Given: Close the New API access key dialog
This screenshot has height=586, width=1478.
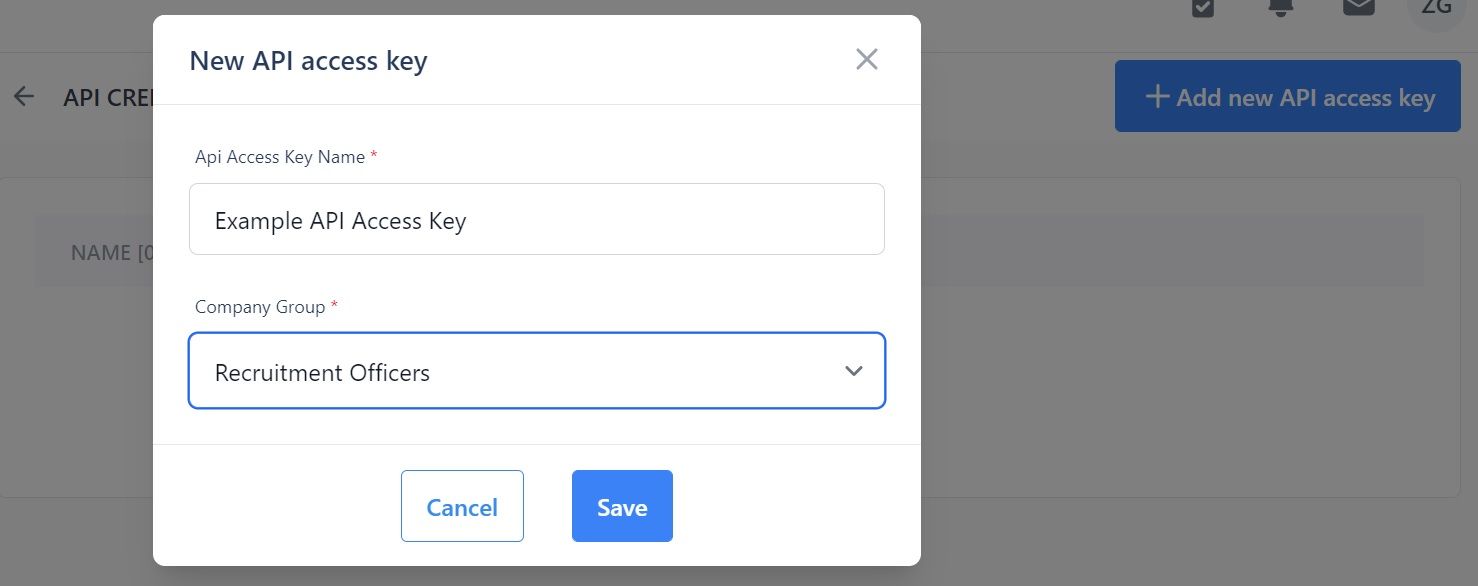Looking at the screenshot, I should (x=867, y=59).
